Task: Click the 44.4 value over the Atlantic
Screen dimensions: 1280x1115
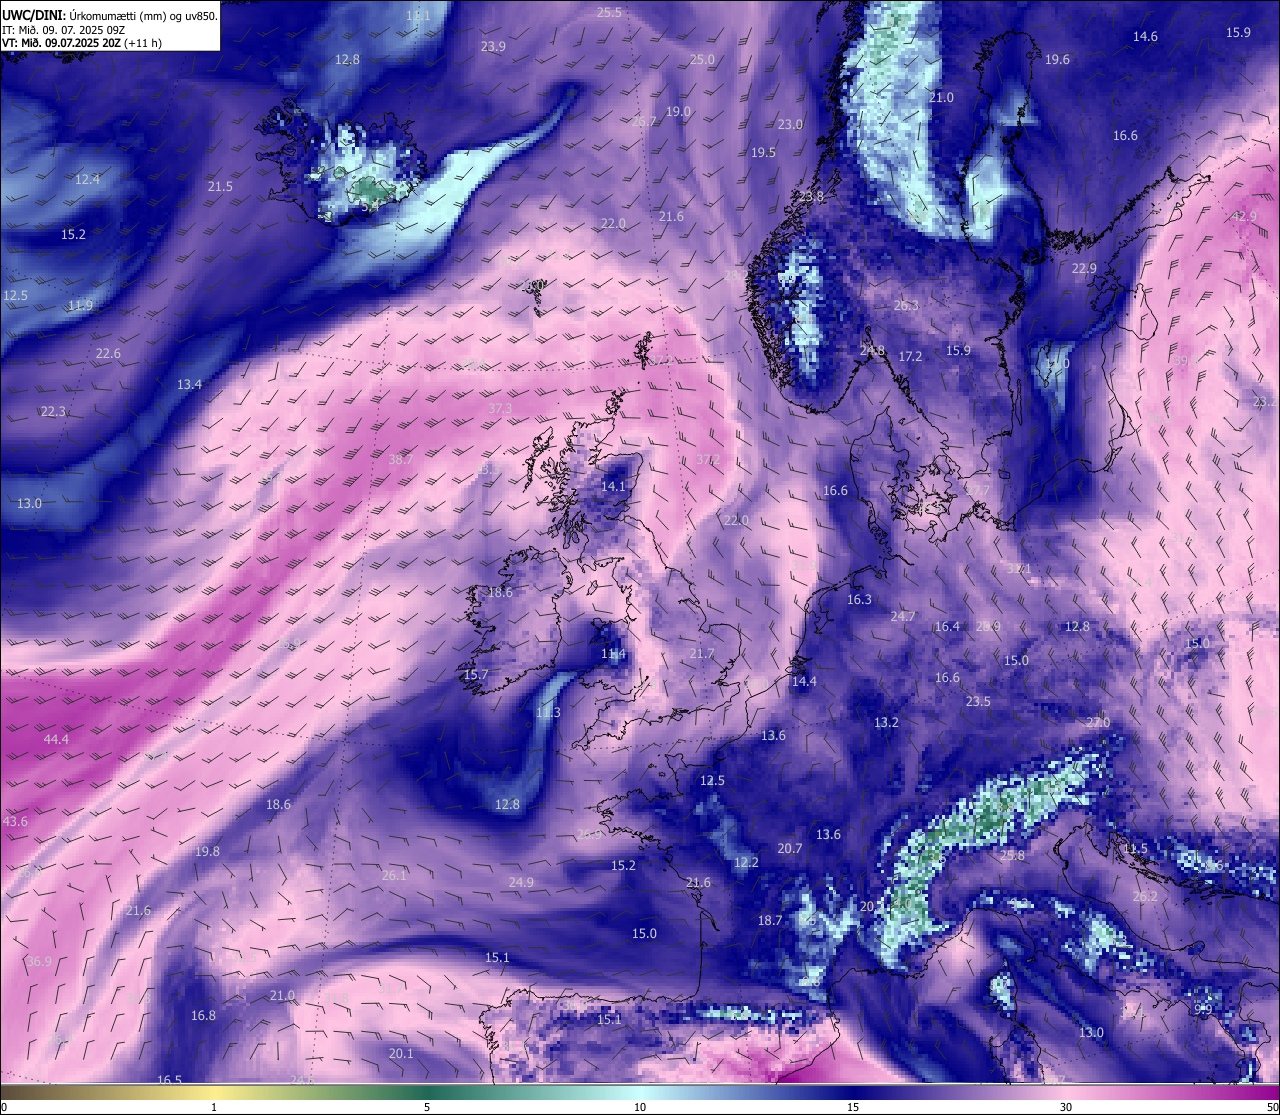Action: (x=56, y=739)
